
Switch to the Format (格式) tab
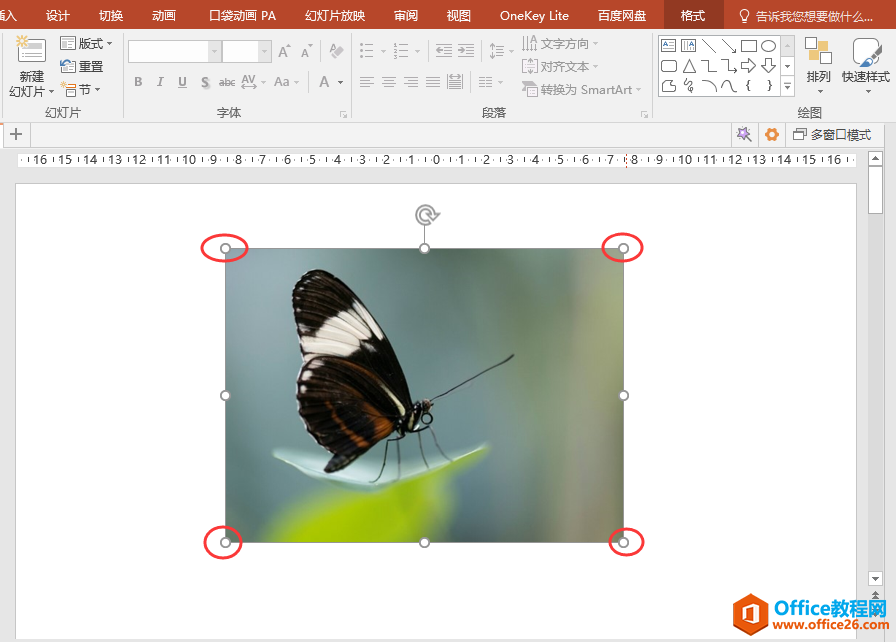(692, 15)
